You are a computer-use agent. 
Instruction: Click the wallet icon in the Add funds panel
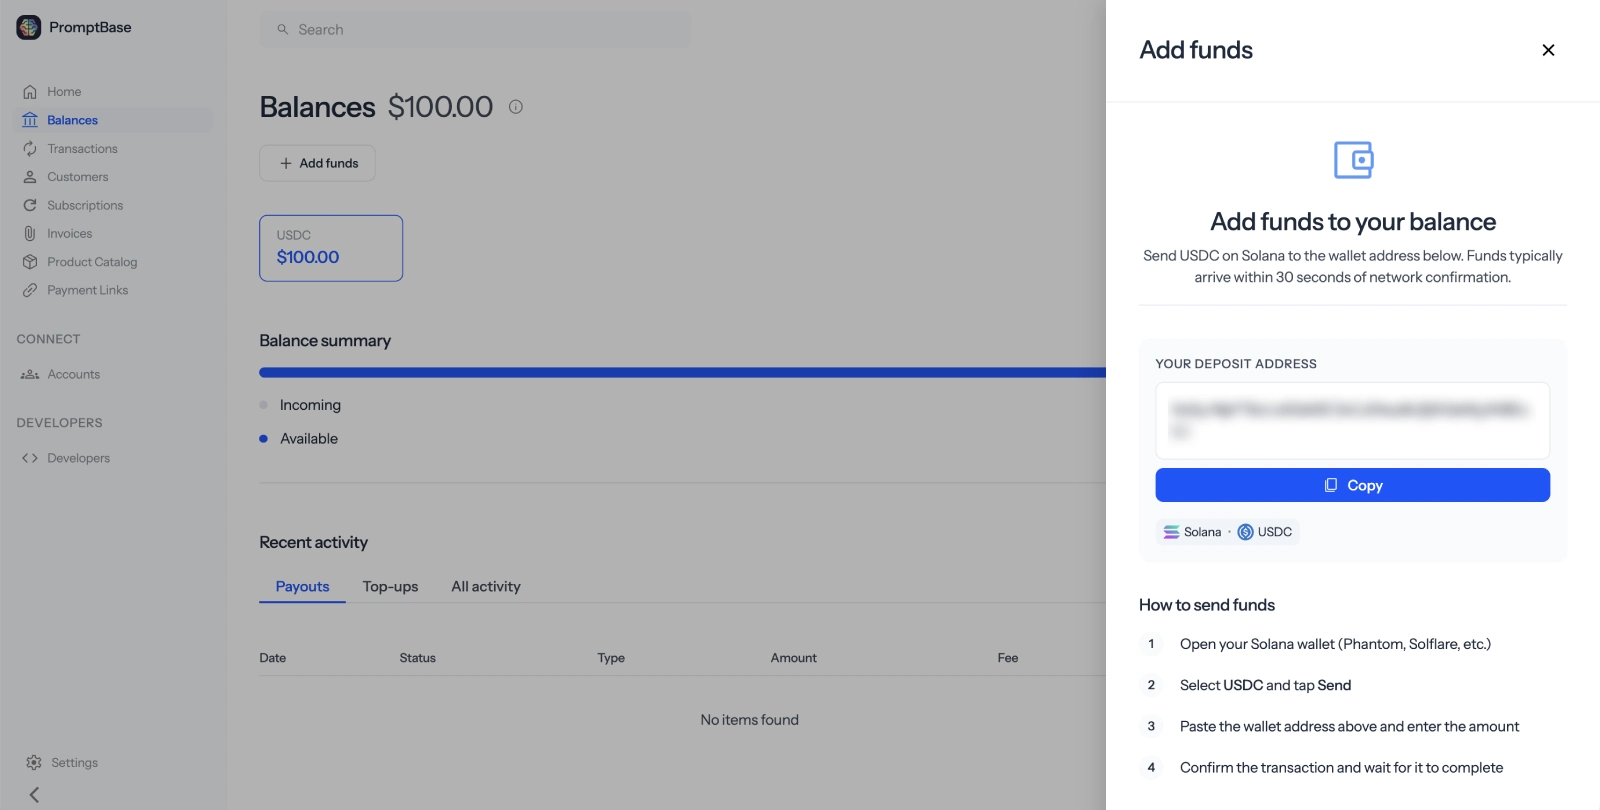click(x=1353, y=160)
